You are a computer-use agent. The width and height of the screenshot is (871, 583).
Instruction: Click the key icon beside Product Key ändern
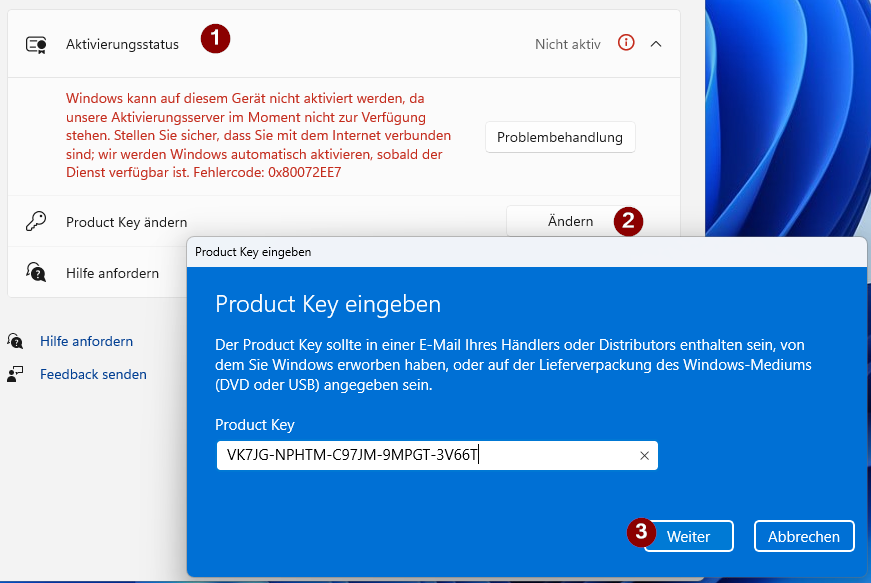click(36, 222)
